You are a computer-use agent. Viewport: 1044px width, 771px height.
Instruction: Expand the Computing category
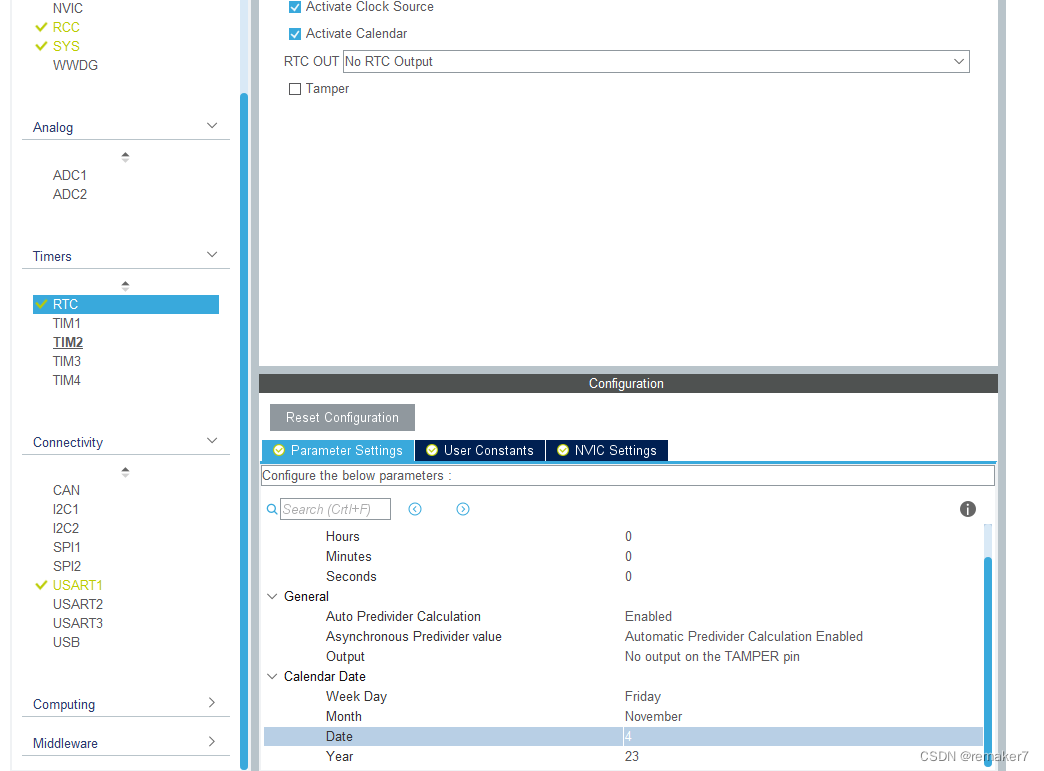(x=212, y=703)
